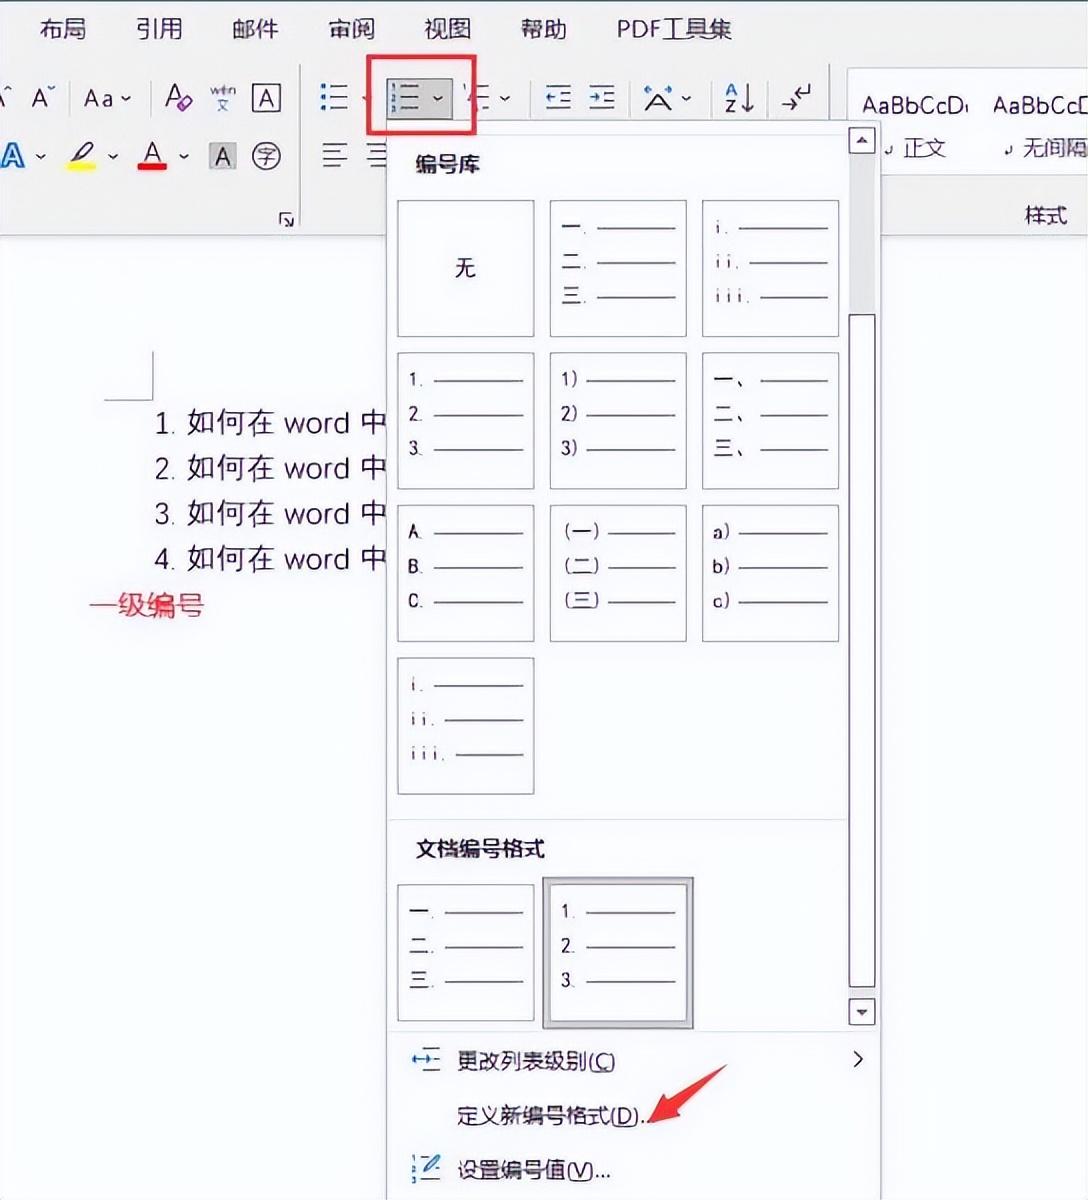Screen dimensions: 1088x1200
Task: Click document line "2. 如何在 word 中"
Action: [x=270, y=468]
